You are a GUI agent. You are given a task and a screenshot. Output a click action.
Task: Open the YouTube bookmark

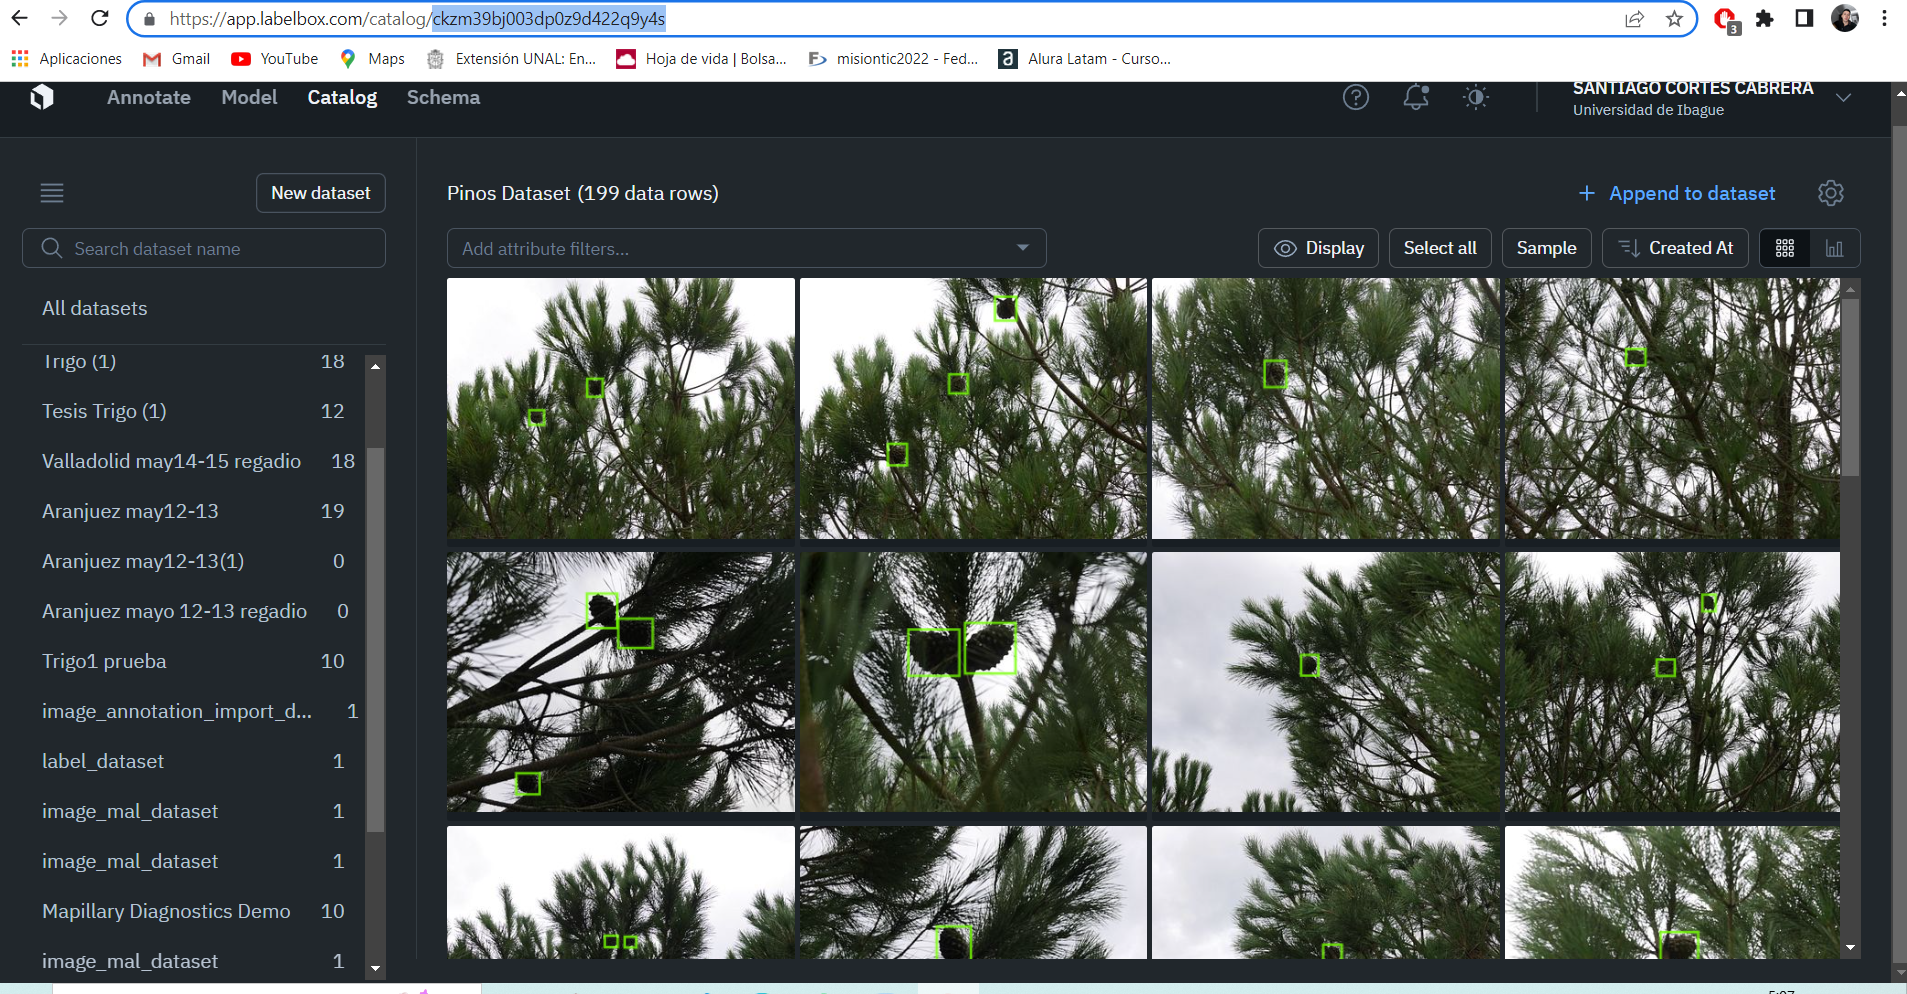(275, 59)
